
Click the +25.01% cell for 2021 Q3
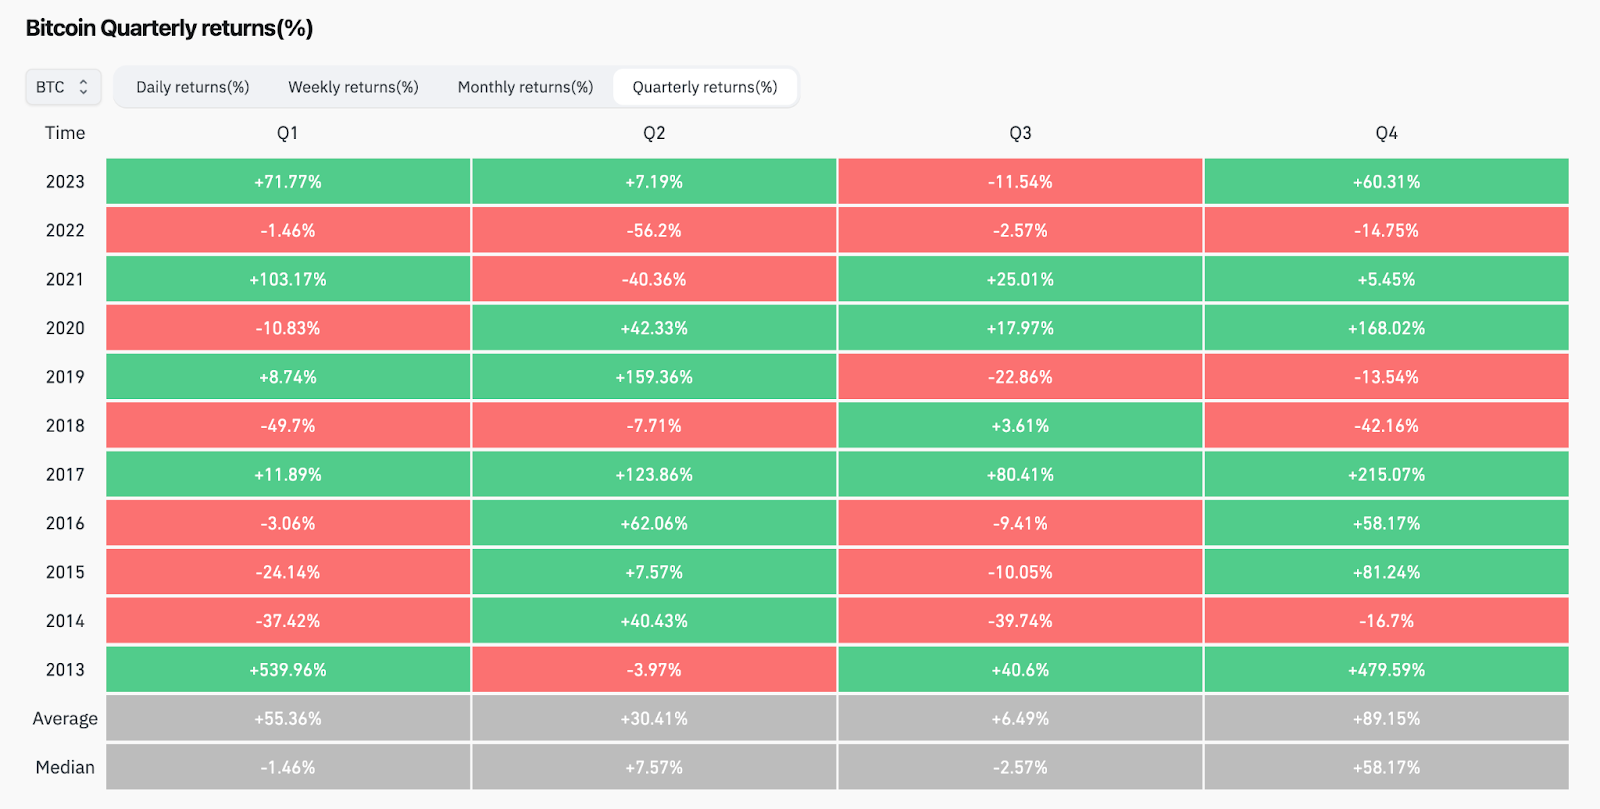pyautogui.click(x=1020, y=280)
